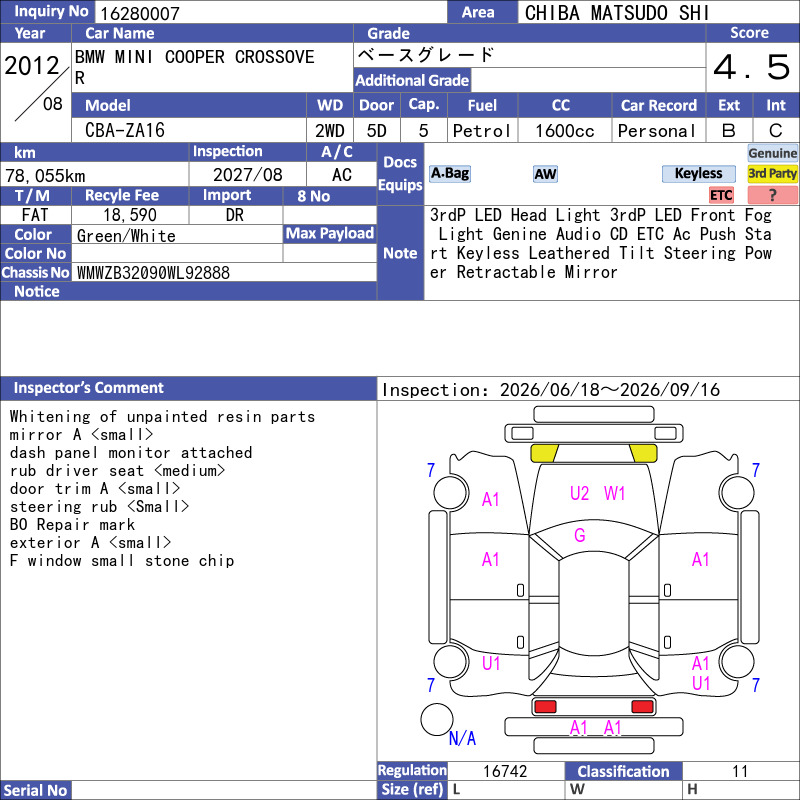The height and width of the screenshot is (800, 800).
Task: Click the U2 damage mark on the hood
Action: click(579, 493)
